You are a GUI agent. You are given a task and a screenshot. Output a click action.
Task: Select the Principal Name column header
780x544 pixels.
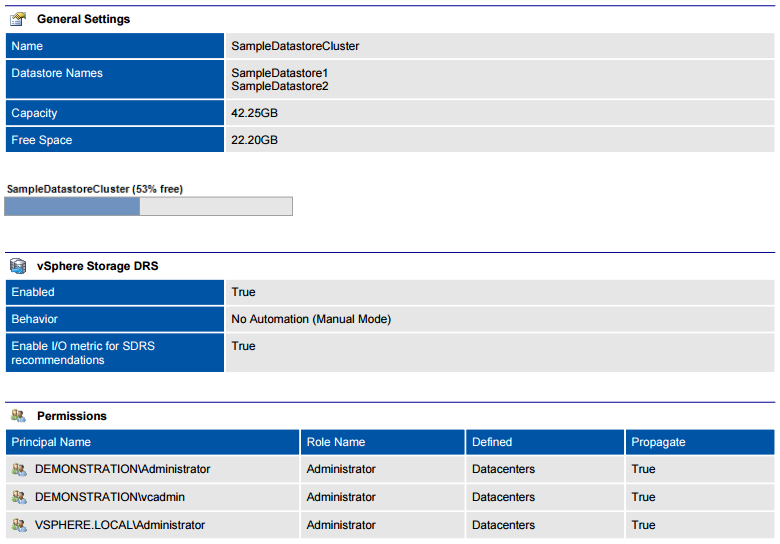(x=51, y=442)
